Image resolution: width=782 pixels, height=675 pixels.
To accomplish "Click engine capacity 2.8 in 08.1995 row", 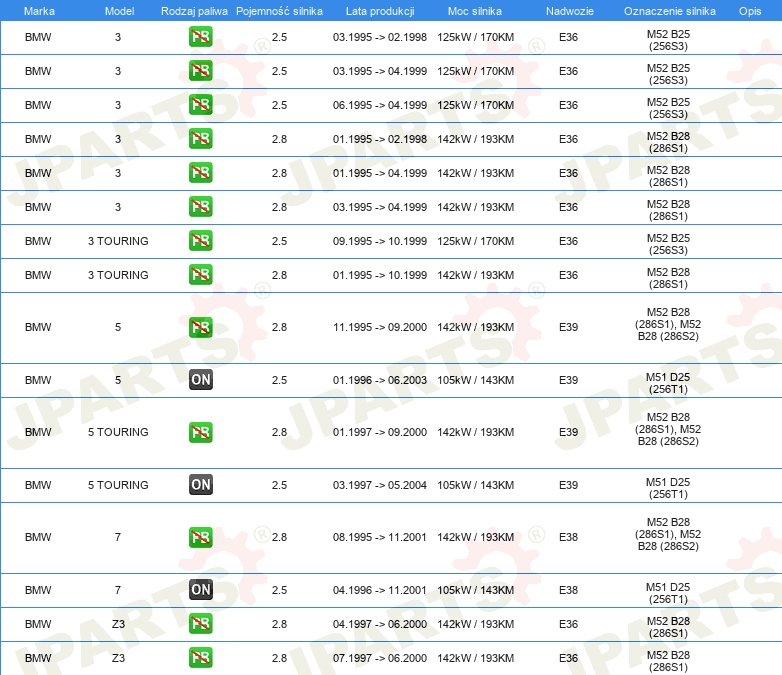I will pos(279,537).
